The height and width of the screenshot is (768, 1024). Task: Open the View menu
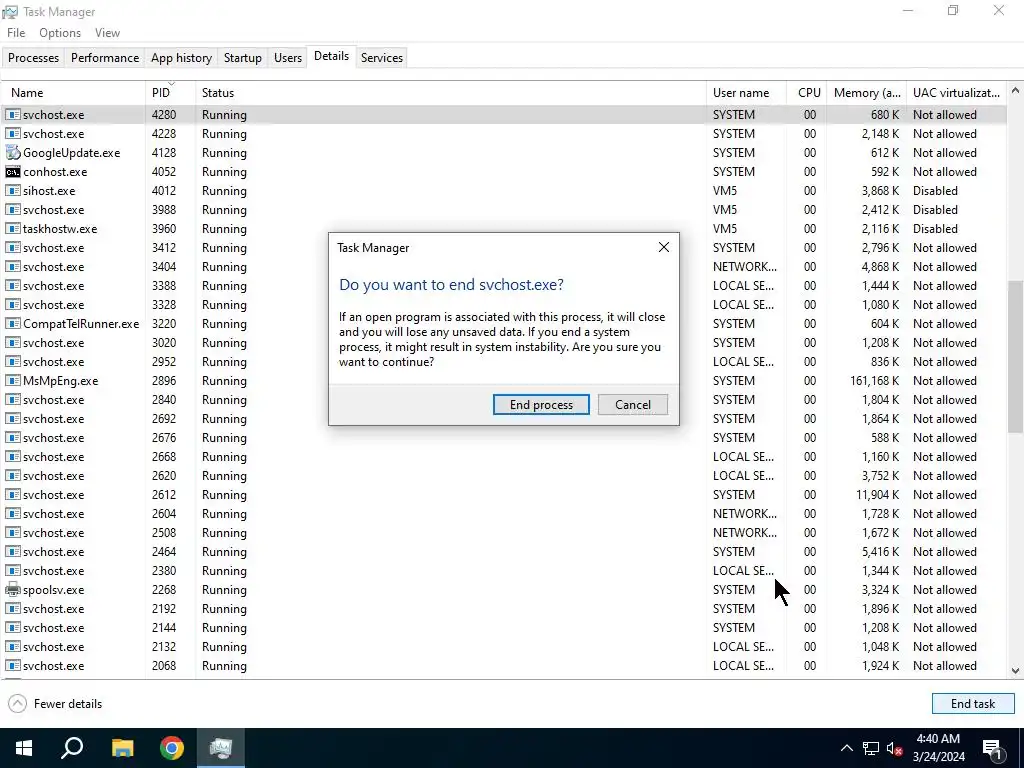(x=107, y=33)
